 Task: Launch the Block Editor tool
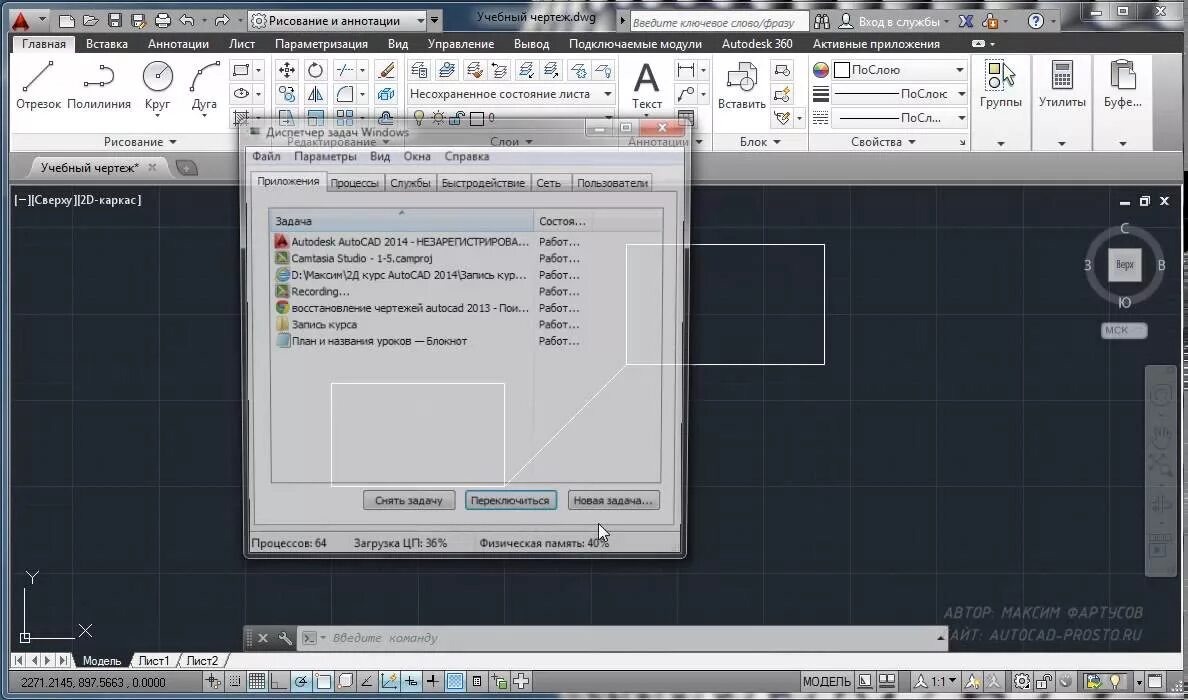782,94
